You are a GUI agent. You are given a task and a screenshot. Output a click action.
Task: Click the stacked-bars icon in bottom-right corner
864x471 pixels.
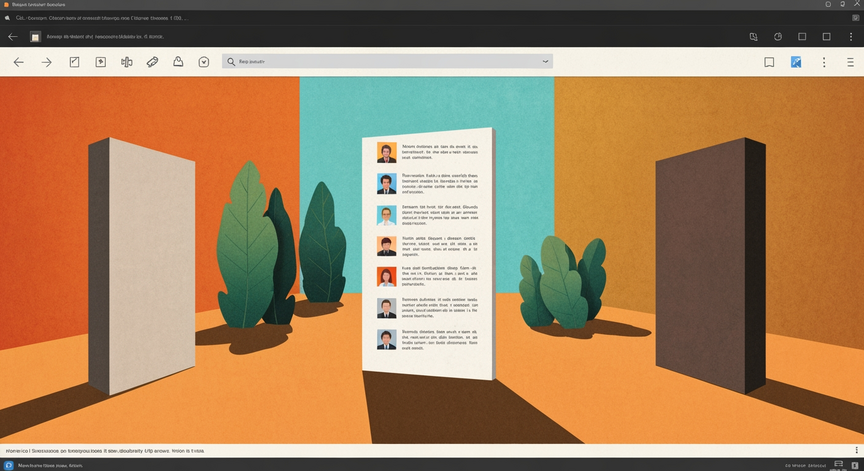[x=839, y=464]
